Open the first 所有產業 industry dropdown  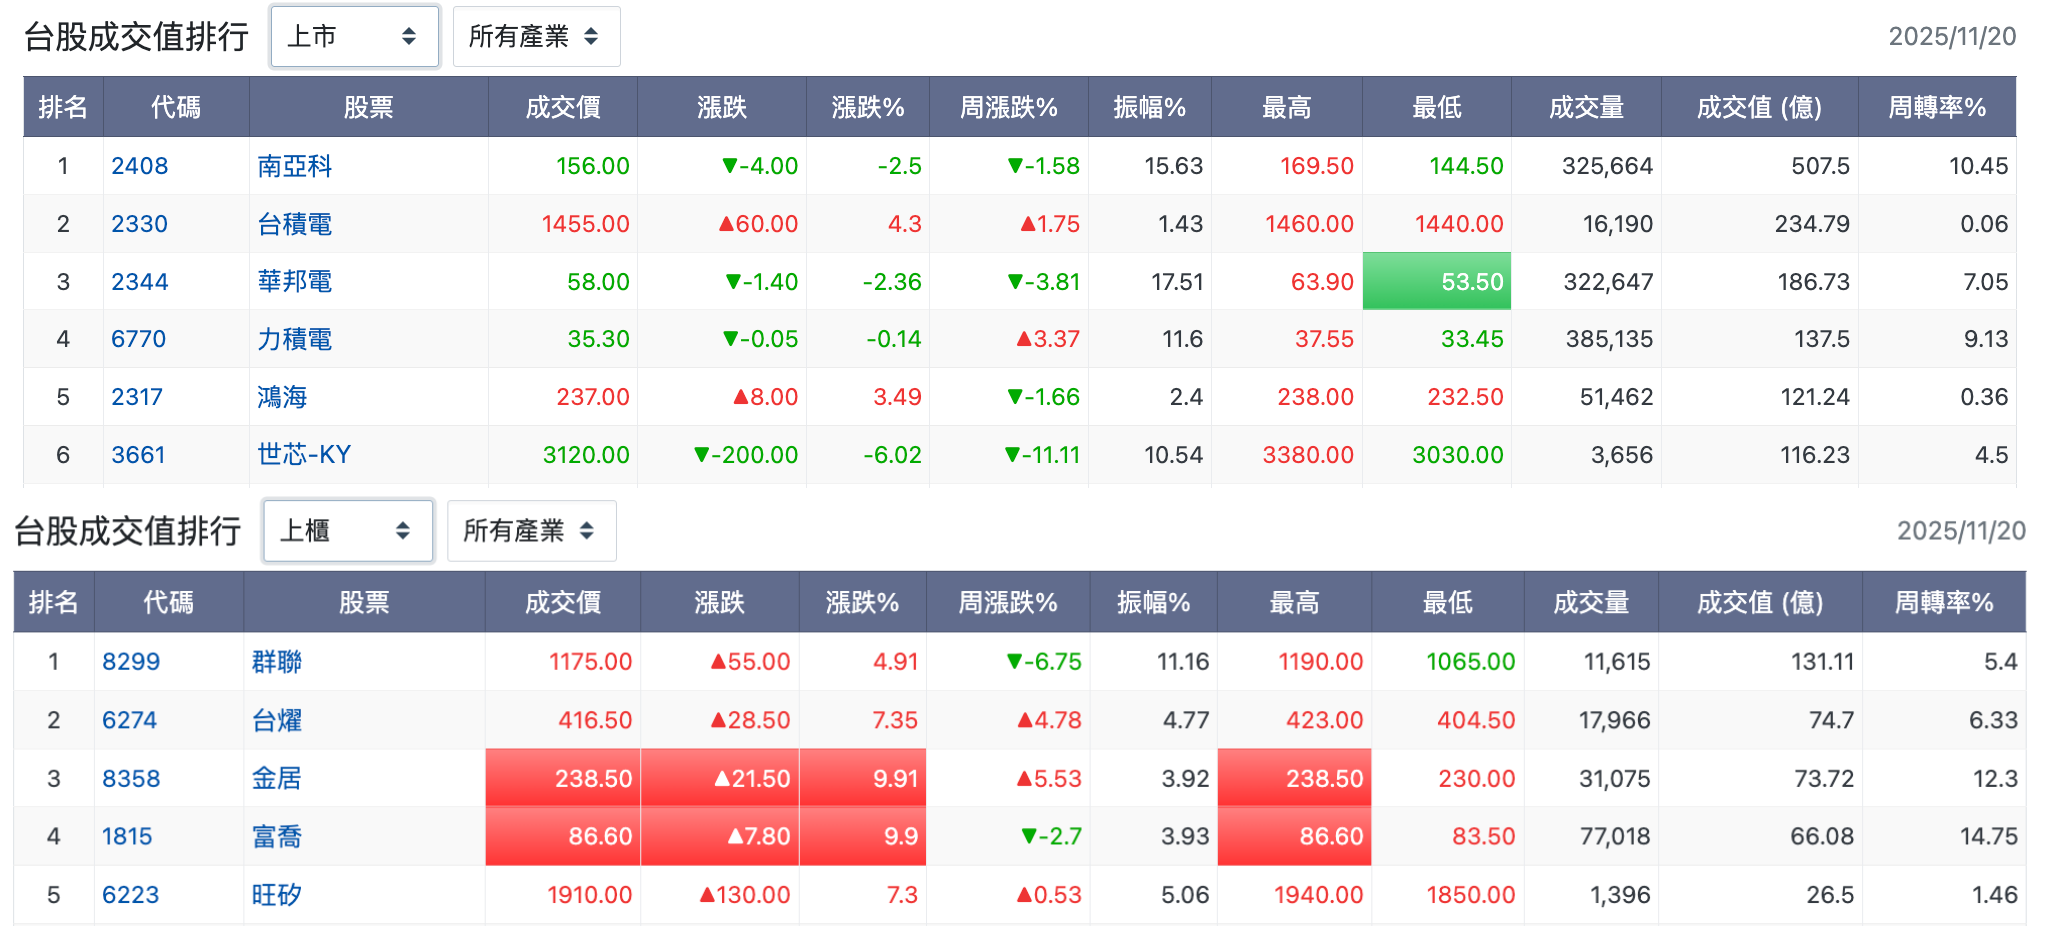[536, 37]
